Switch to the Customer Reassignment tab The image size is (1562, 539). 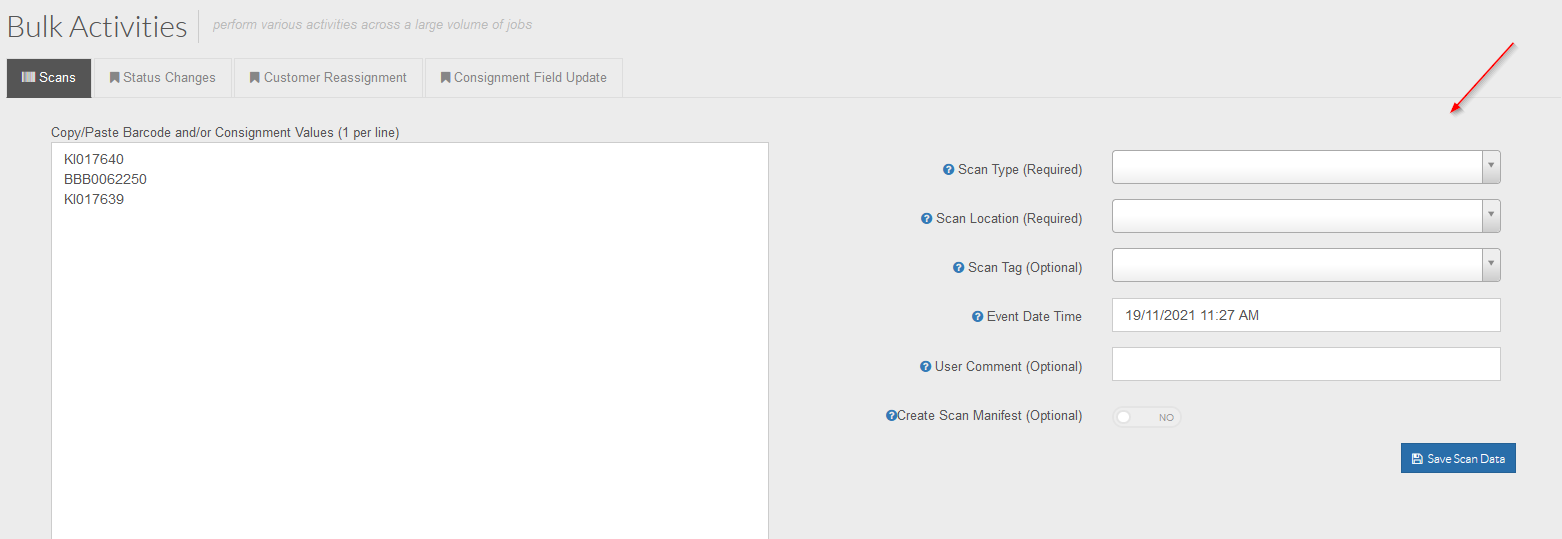pyautogui.click(x=328, y=78)
